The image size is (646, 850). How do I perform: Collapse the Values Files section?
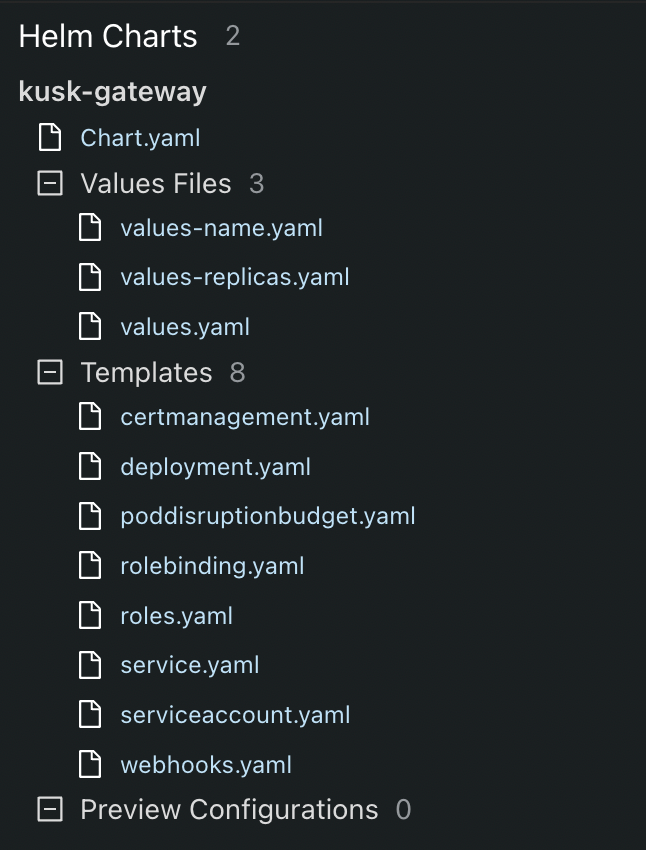(50, 183)
